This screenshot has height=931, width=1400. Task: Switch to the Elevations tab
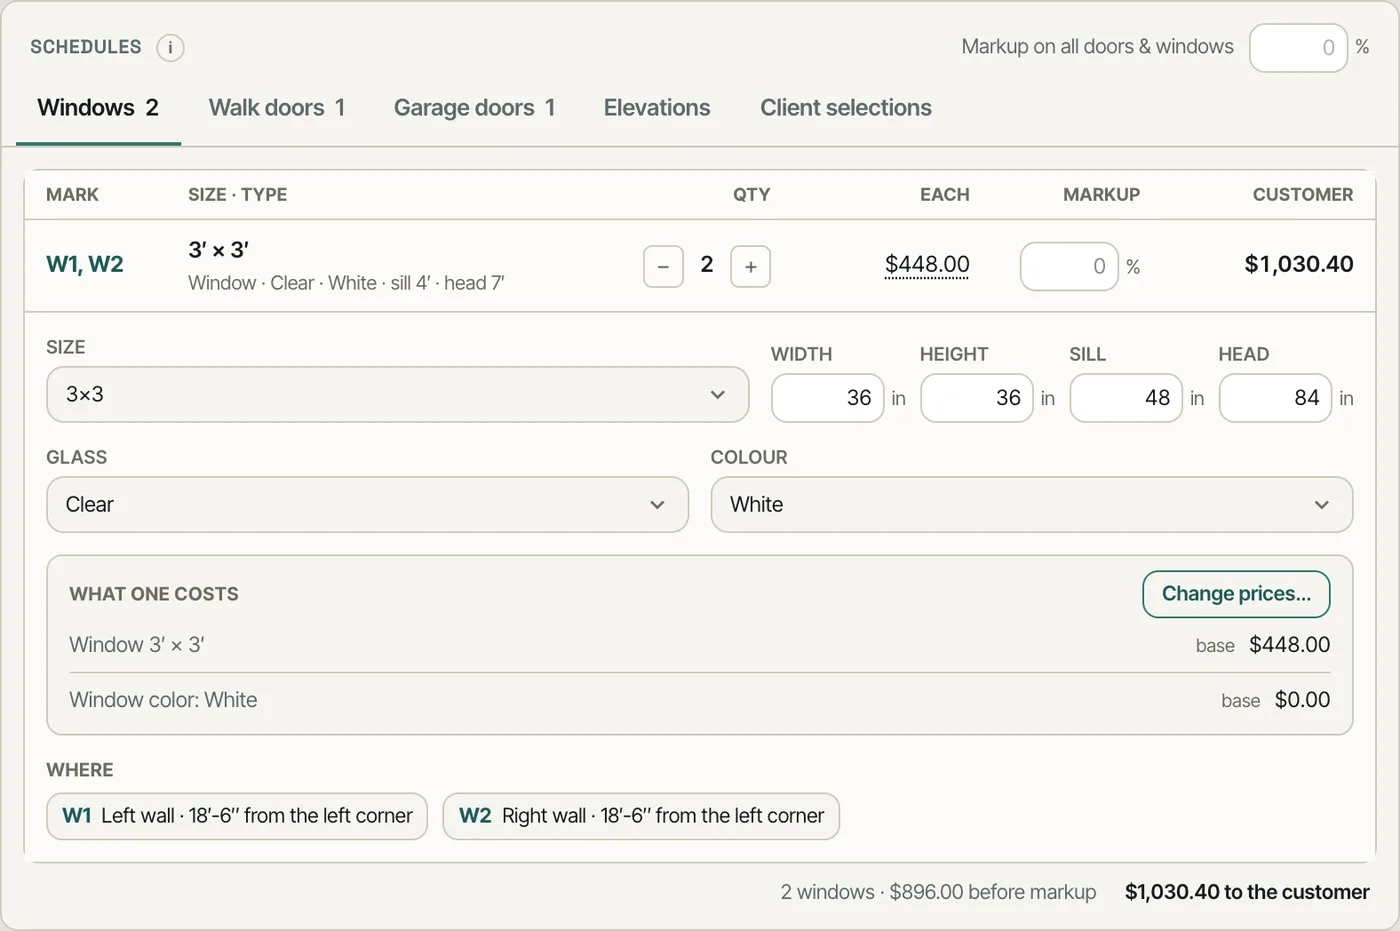(657, 108)
